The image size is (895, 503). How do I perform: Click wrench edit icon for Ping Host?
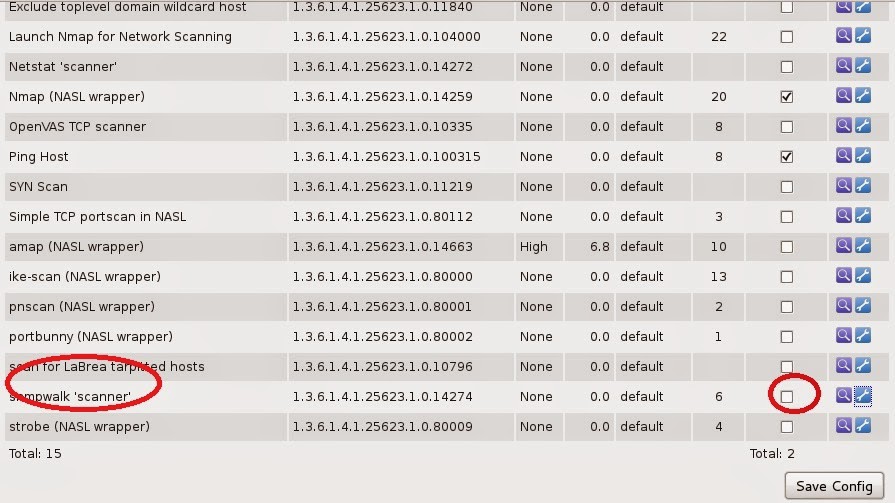tap(863, 157)
